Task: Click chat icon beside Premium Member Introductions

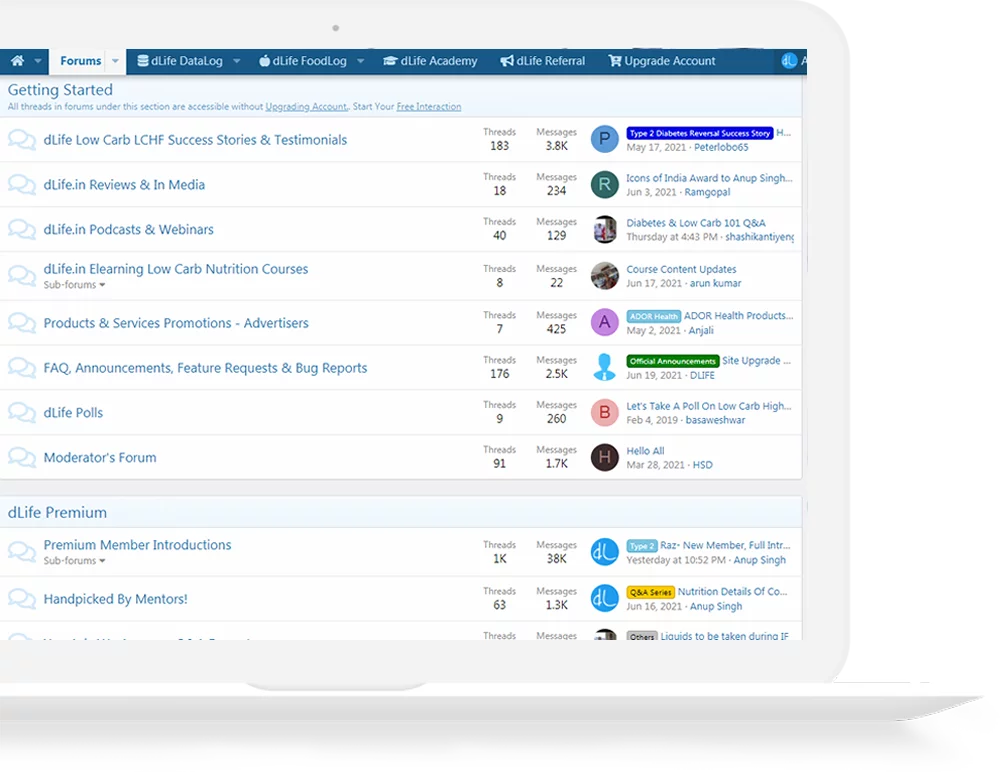Action: tap(22, 551)
